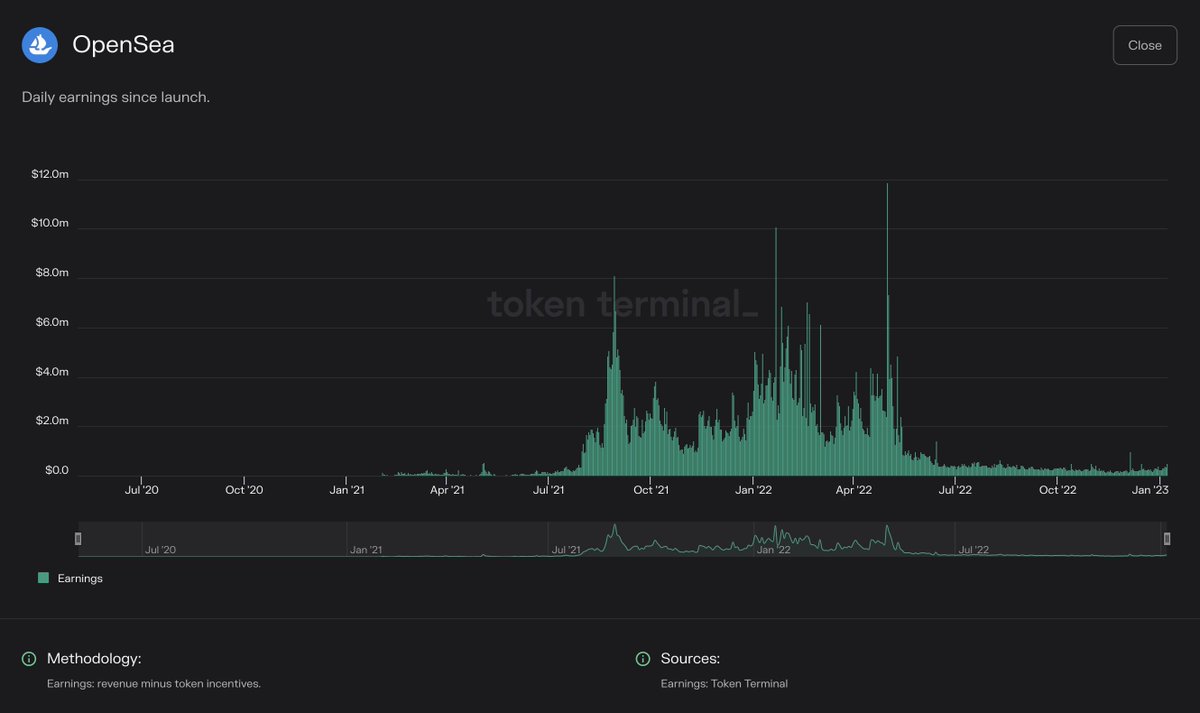Click the $8m earnings peak in late Aug '21

click(614, 376)
